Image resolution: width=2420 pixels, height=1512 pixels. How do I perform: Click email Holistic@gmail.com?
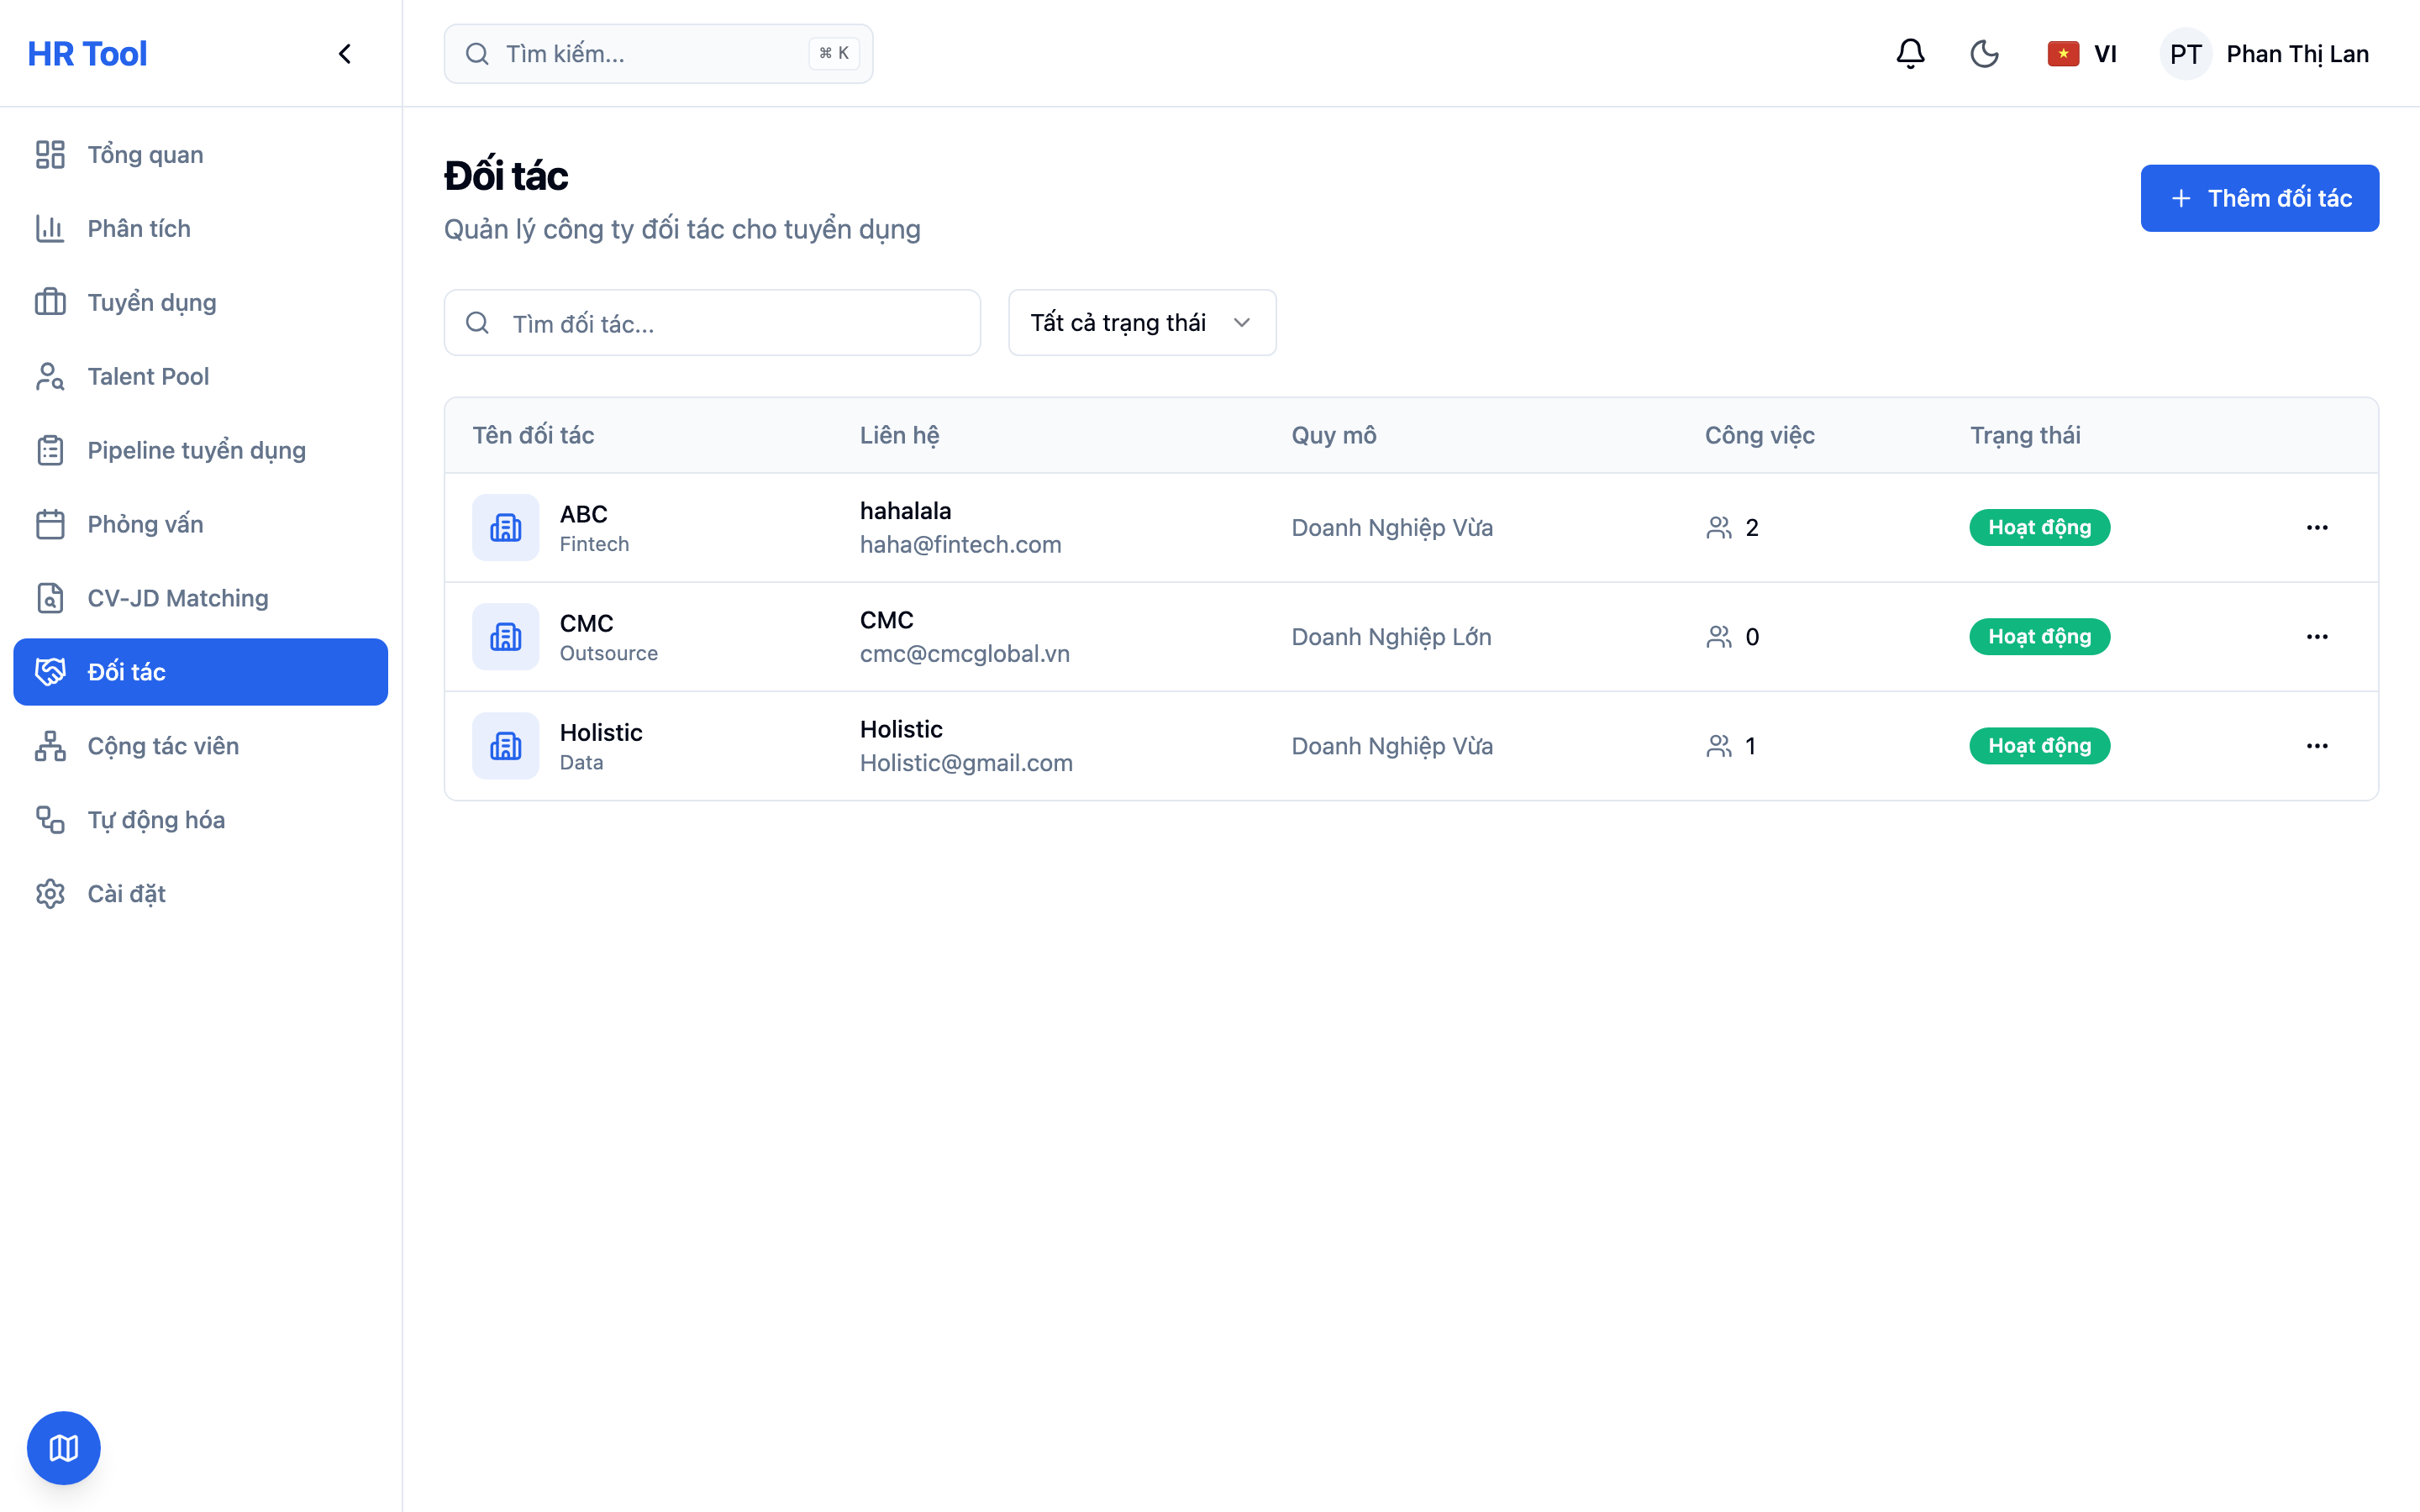(x=966, y=762)
